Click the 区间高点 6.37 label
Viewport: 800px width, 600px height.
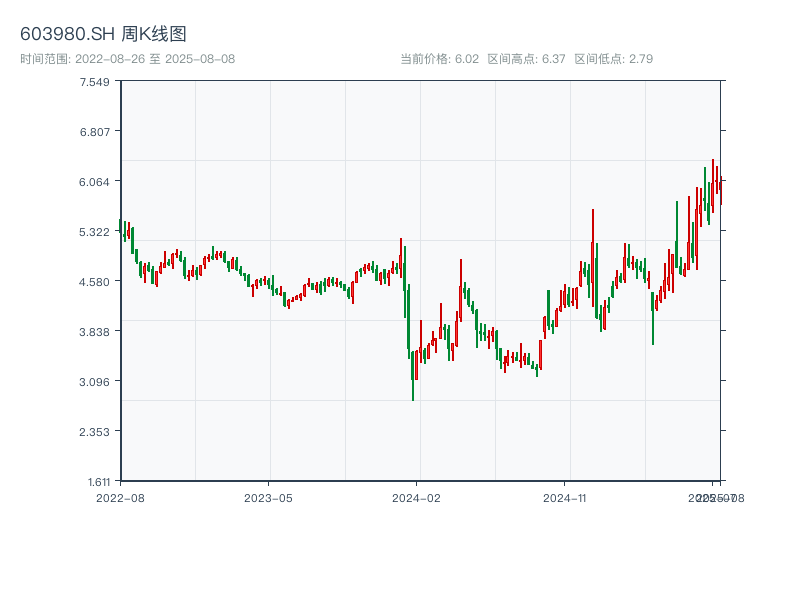tap(526, 59)
